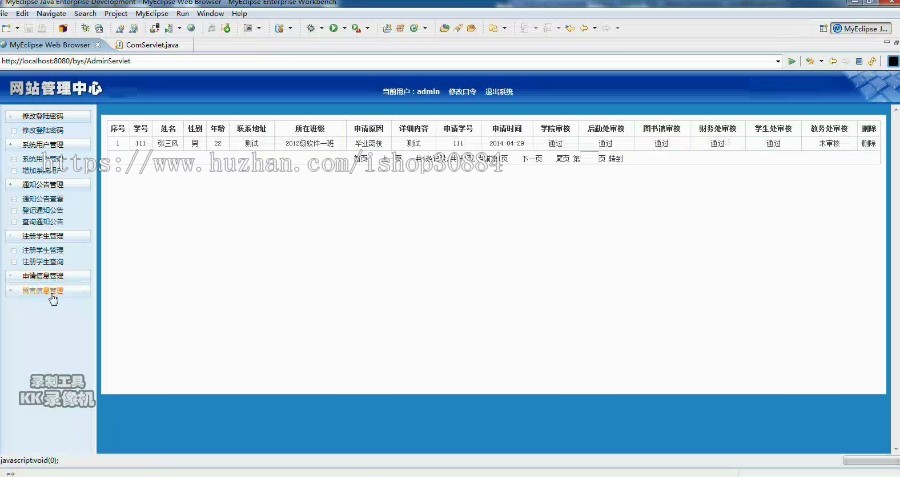The height and width of the screenshot is (477, 900).
Task: Click the browser refresh icon
Action: (872, 61)
